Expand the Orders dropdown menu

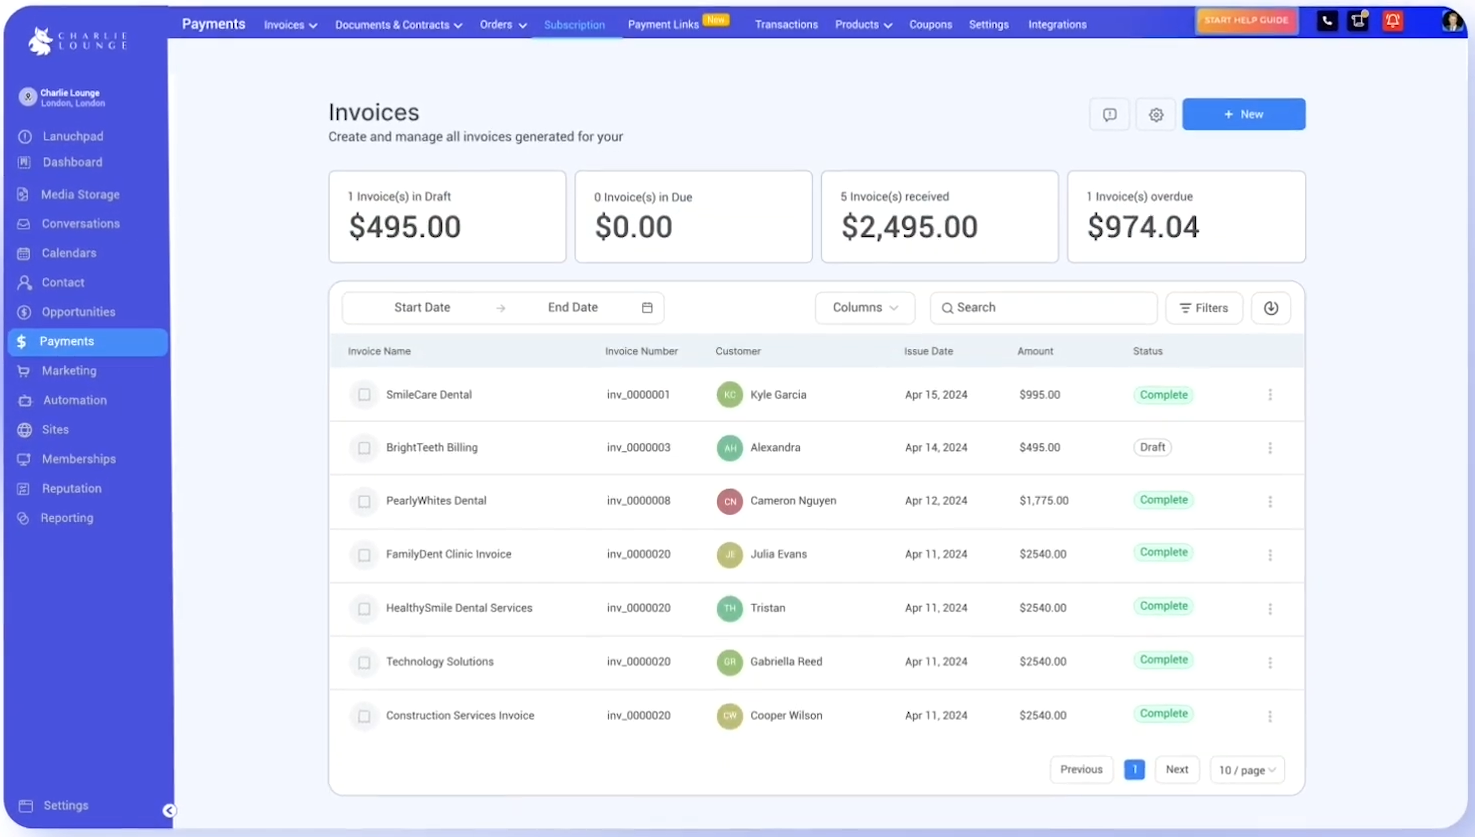coord(503,25)
